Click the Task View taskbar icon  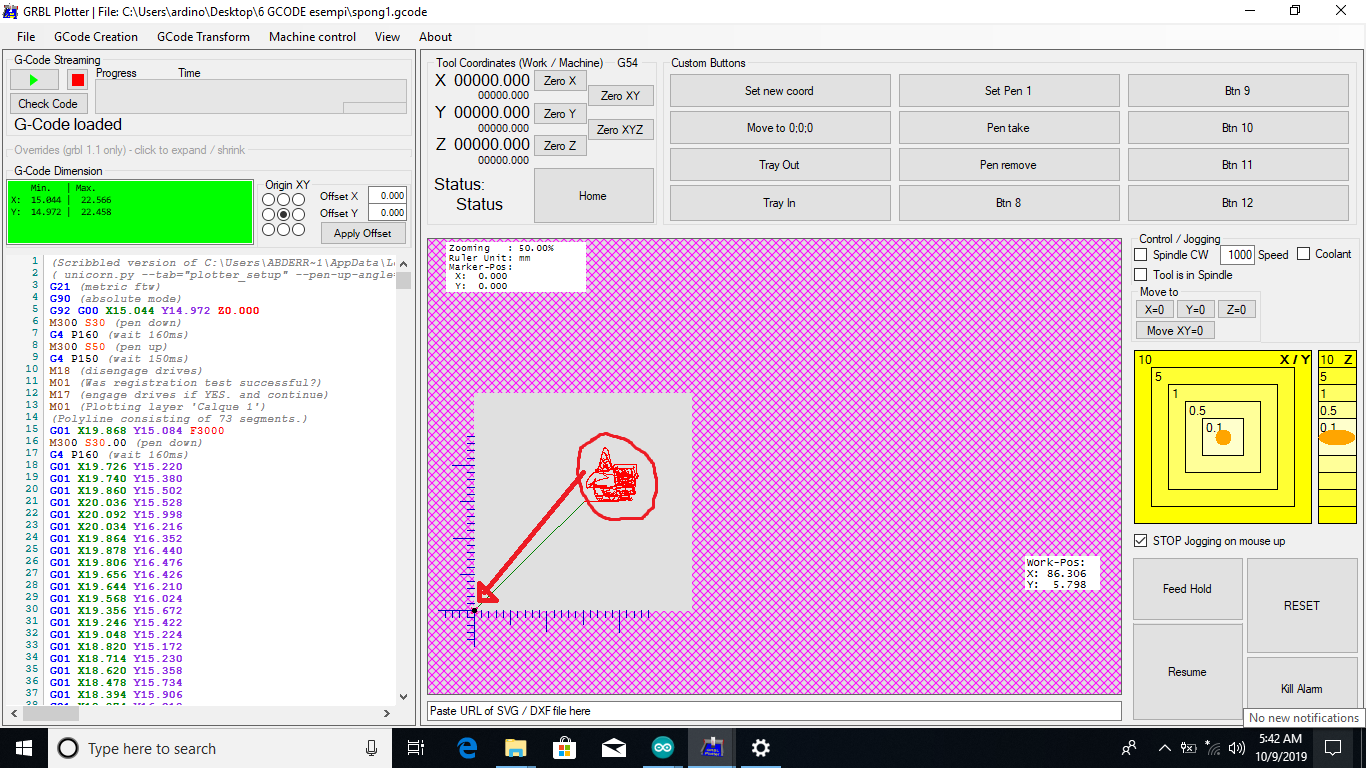click(x=417, y=748)
